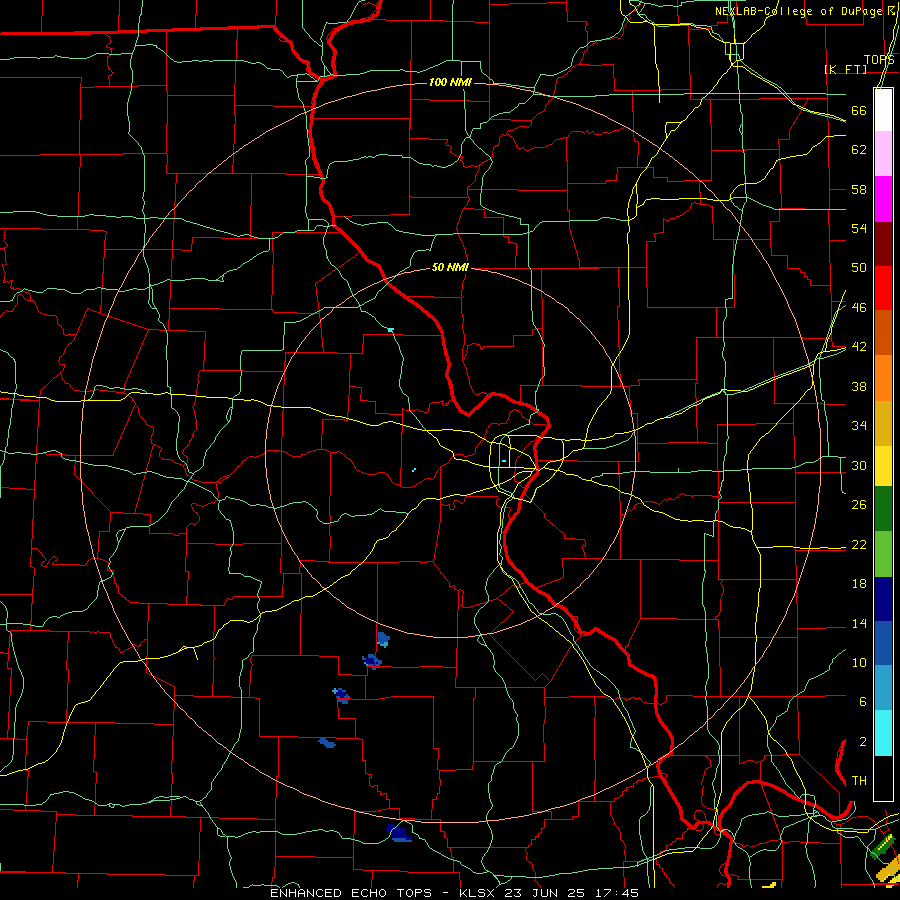This screenshot has width=900, height=900.
Task: Select the dark red legend swatch
Action: pos(883,243)
